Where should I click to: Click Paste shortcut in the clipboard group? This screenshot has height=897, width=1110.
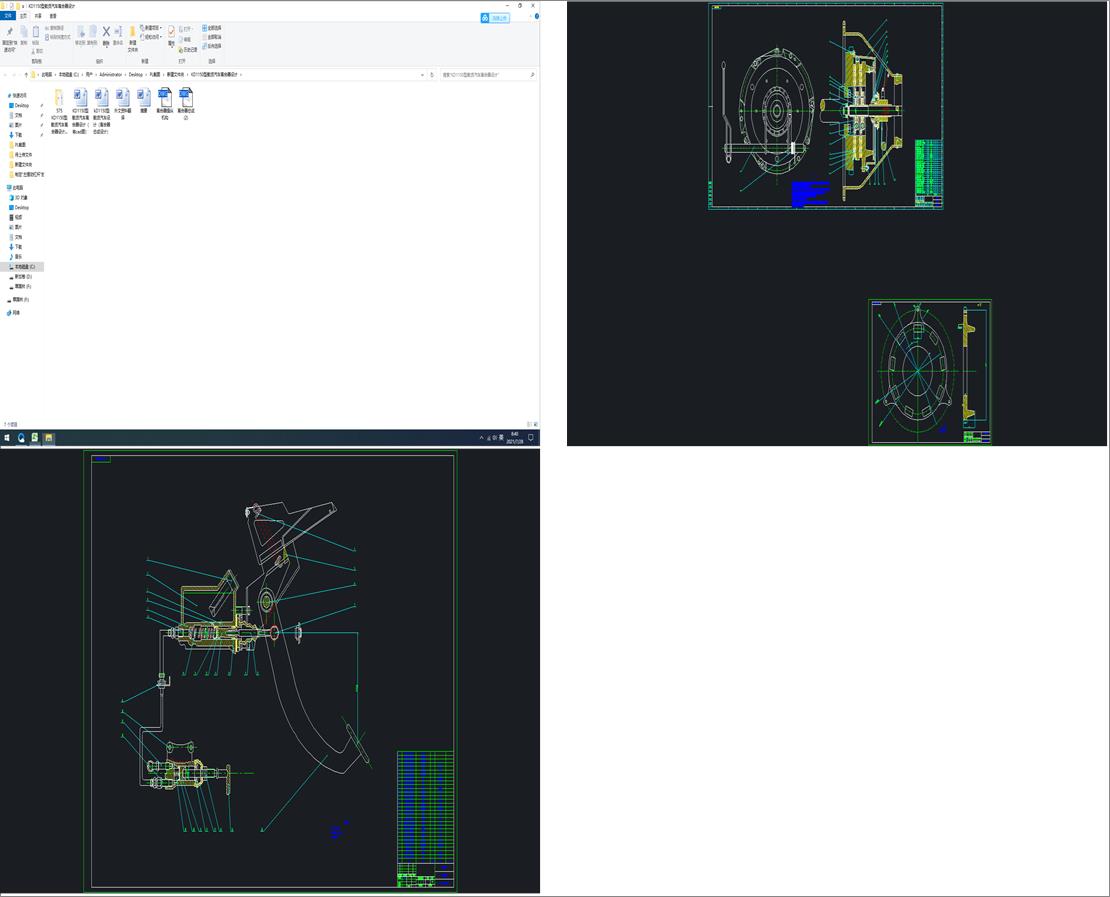pos(57,37)
